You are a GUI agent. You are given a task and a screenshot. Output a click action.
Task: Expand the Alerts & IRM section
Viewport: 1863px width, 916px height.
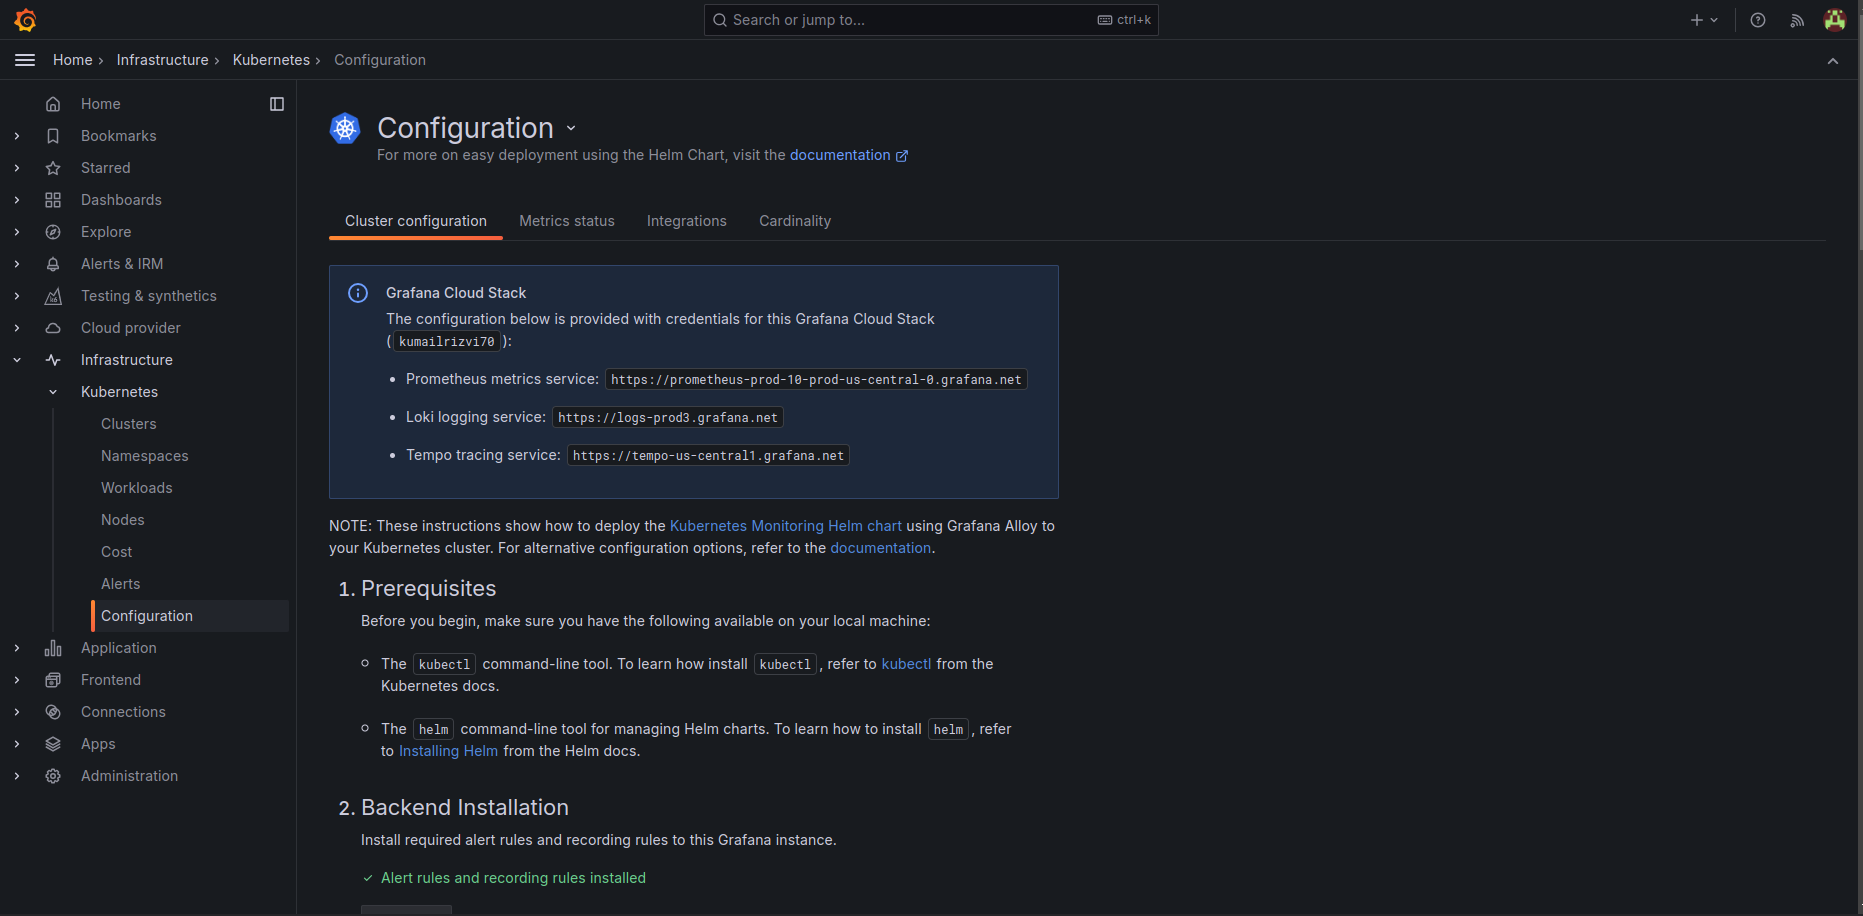(x=17, y=264)
